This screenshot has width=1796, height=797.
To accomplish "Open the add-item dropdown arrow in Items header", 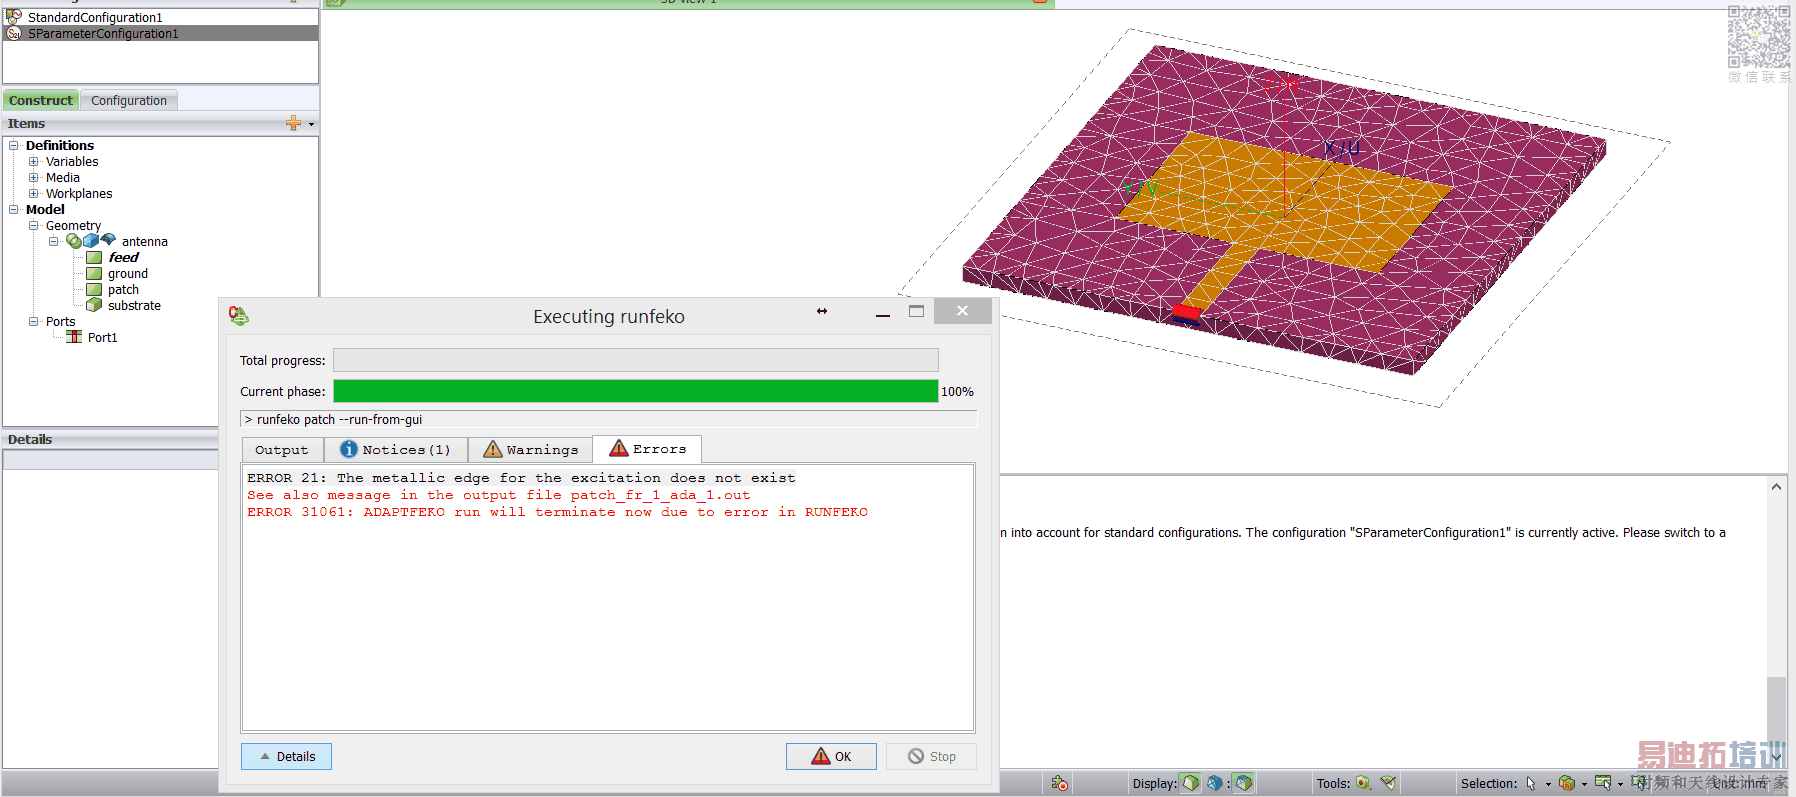I will coord(312,124).
